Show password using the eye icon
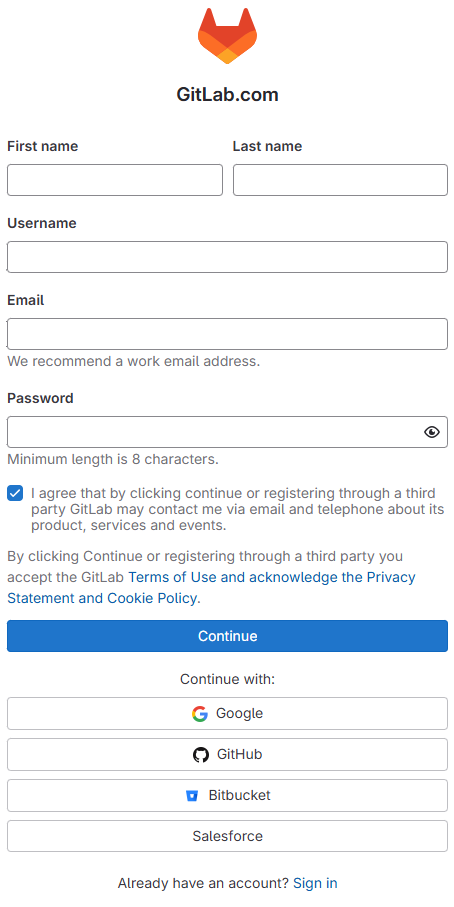The height and width of the screenshot is (907, 454). point(431,432)
